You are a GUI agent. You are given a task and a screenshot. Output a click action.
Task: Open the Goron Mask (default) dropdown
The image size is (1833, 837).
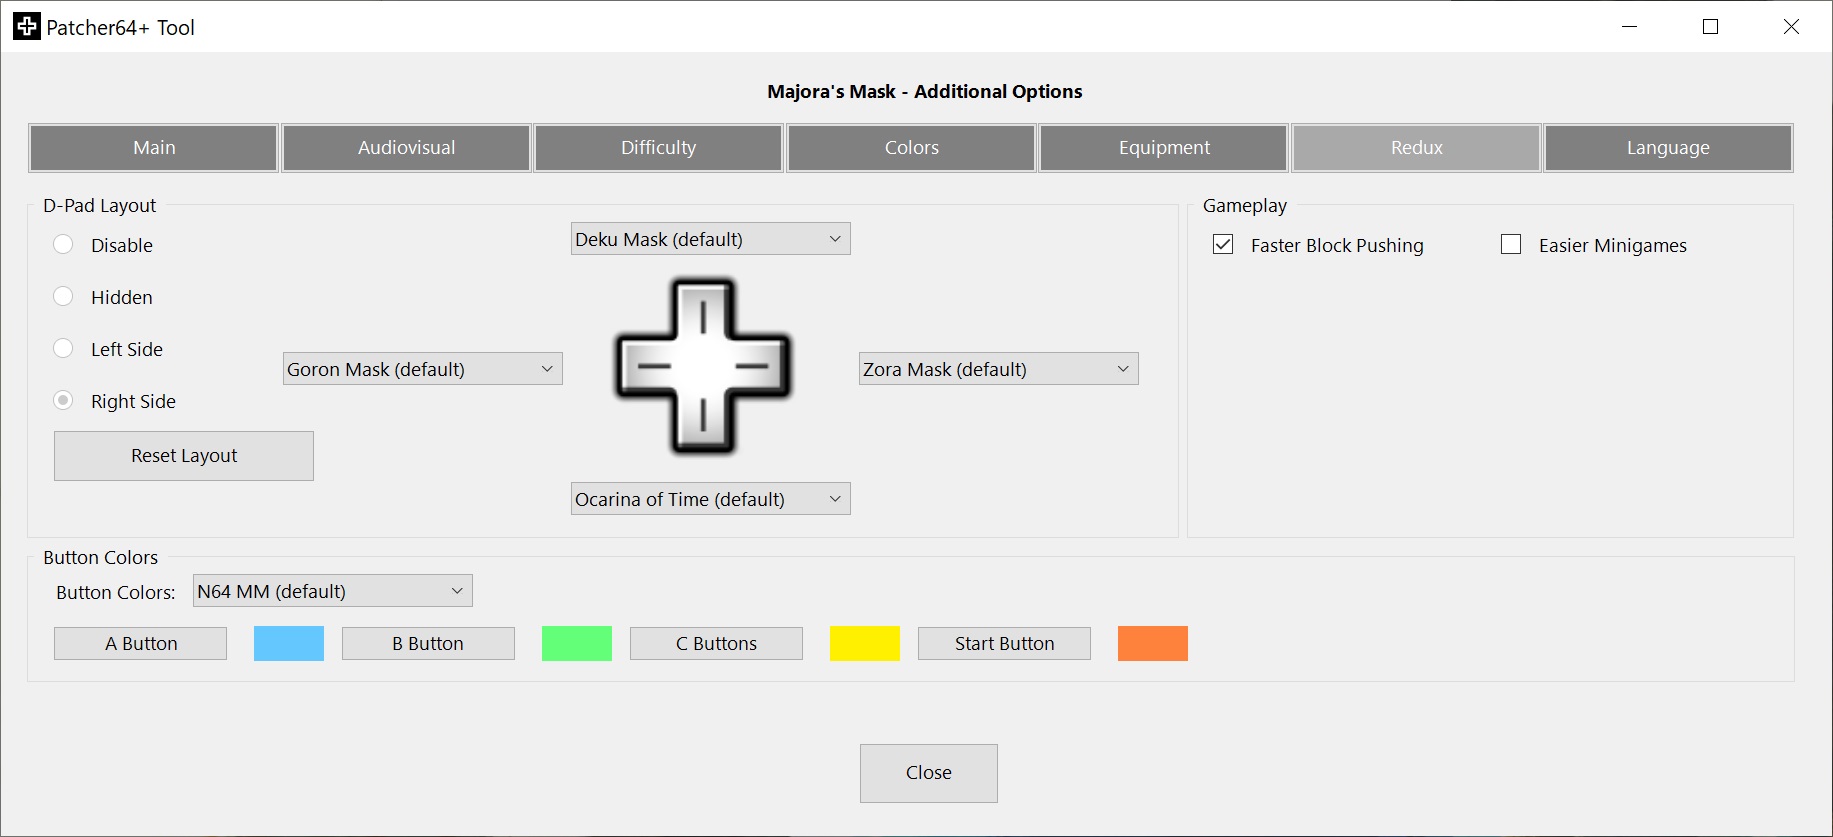pyautogui.click(x=423, y=369)
